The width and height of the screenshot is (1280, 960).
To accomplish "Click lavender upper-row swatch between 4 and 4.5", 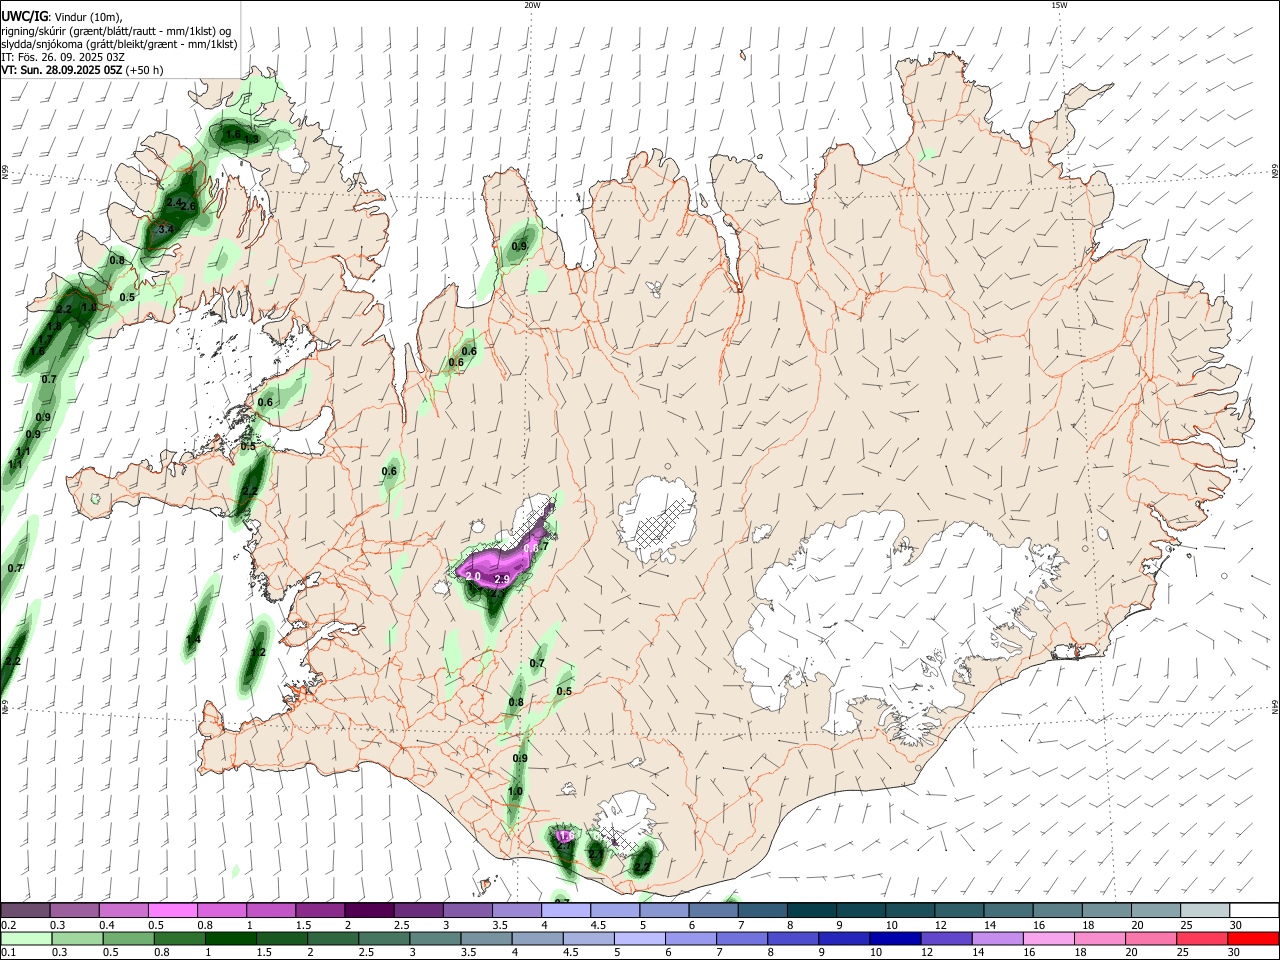I will point(565,910).
